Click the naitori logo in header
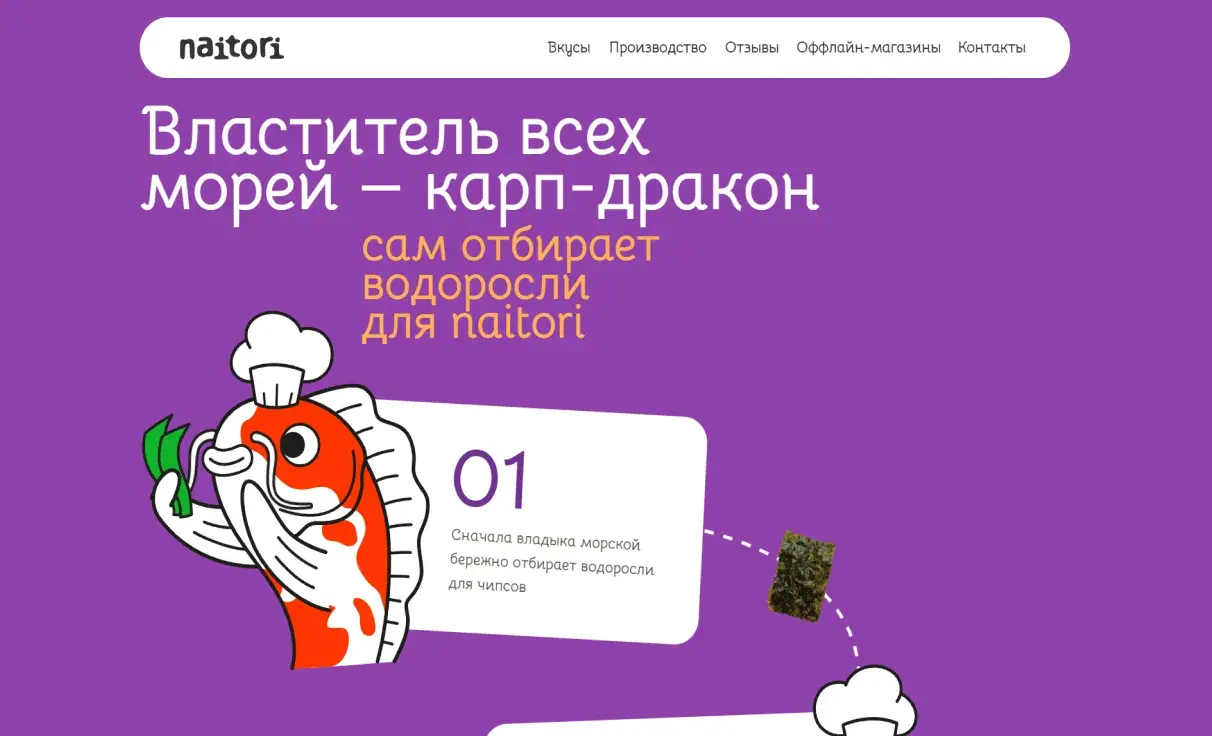The height and width of the screenshot is (736, 1212). [x=231, y=47]
